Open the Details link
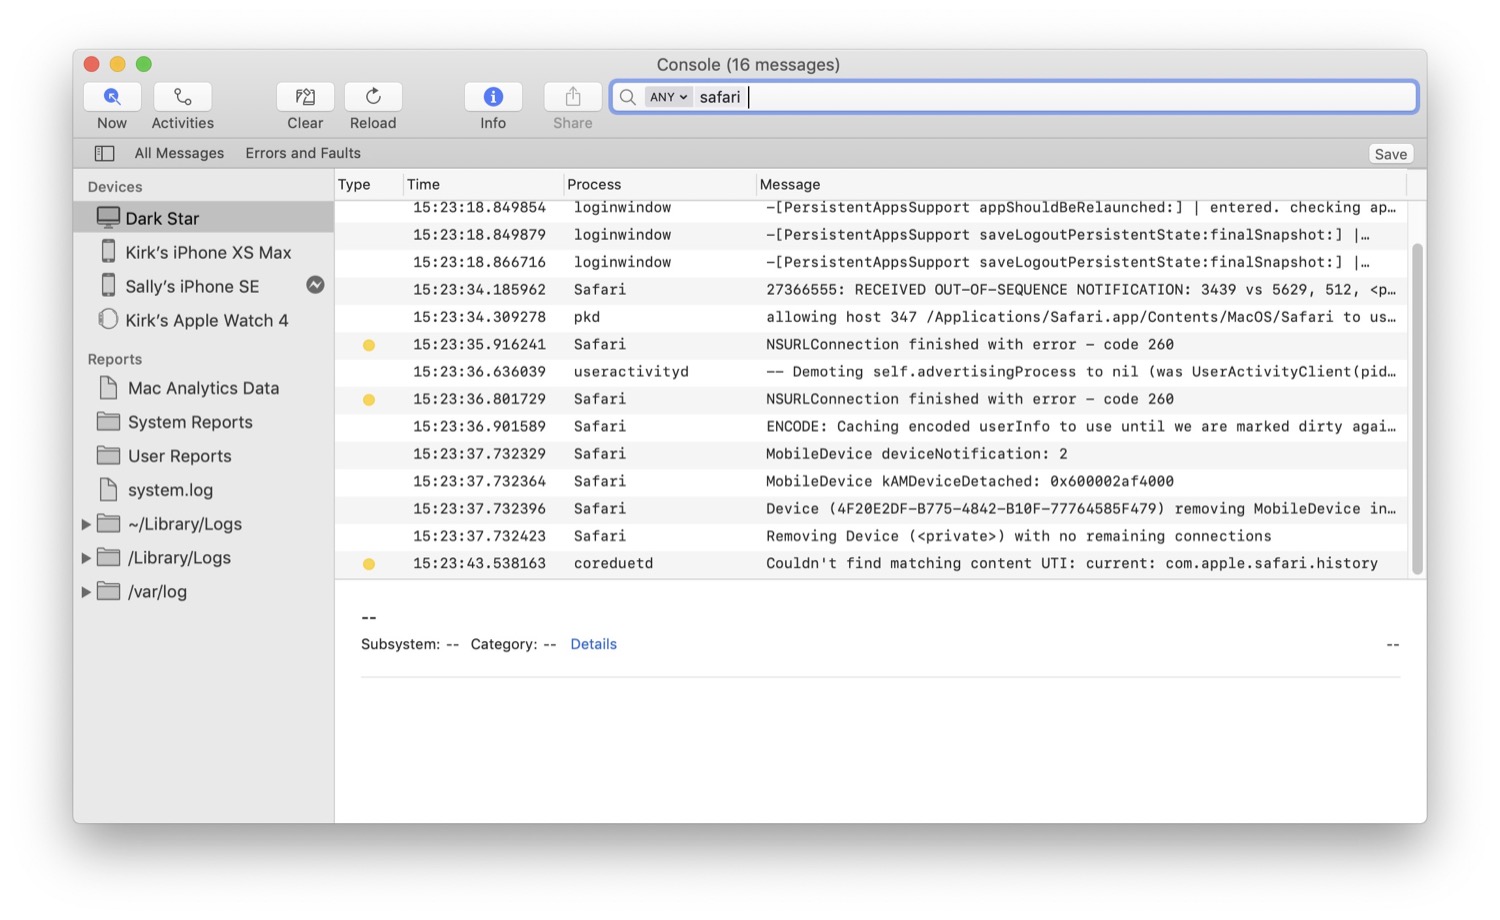1500x920 pixels. 593,644
